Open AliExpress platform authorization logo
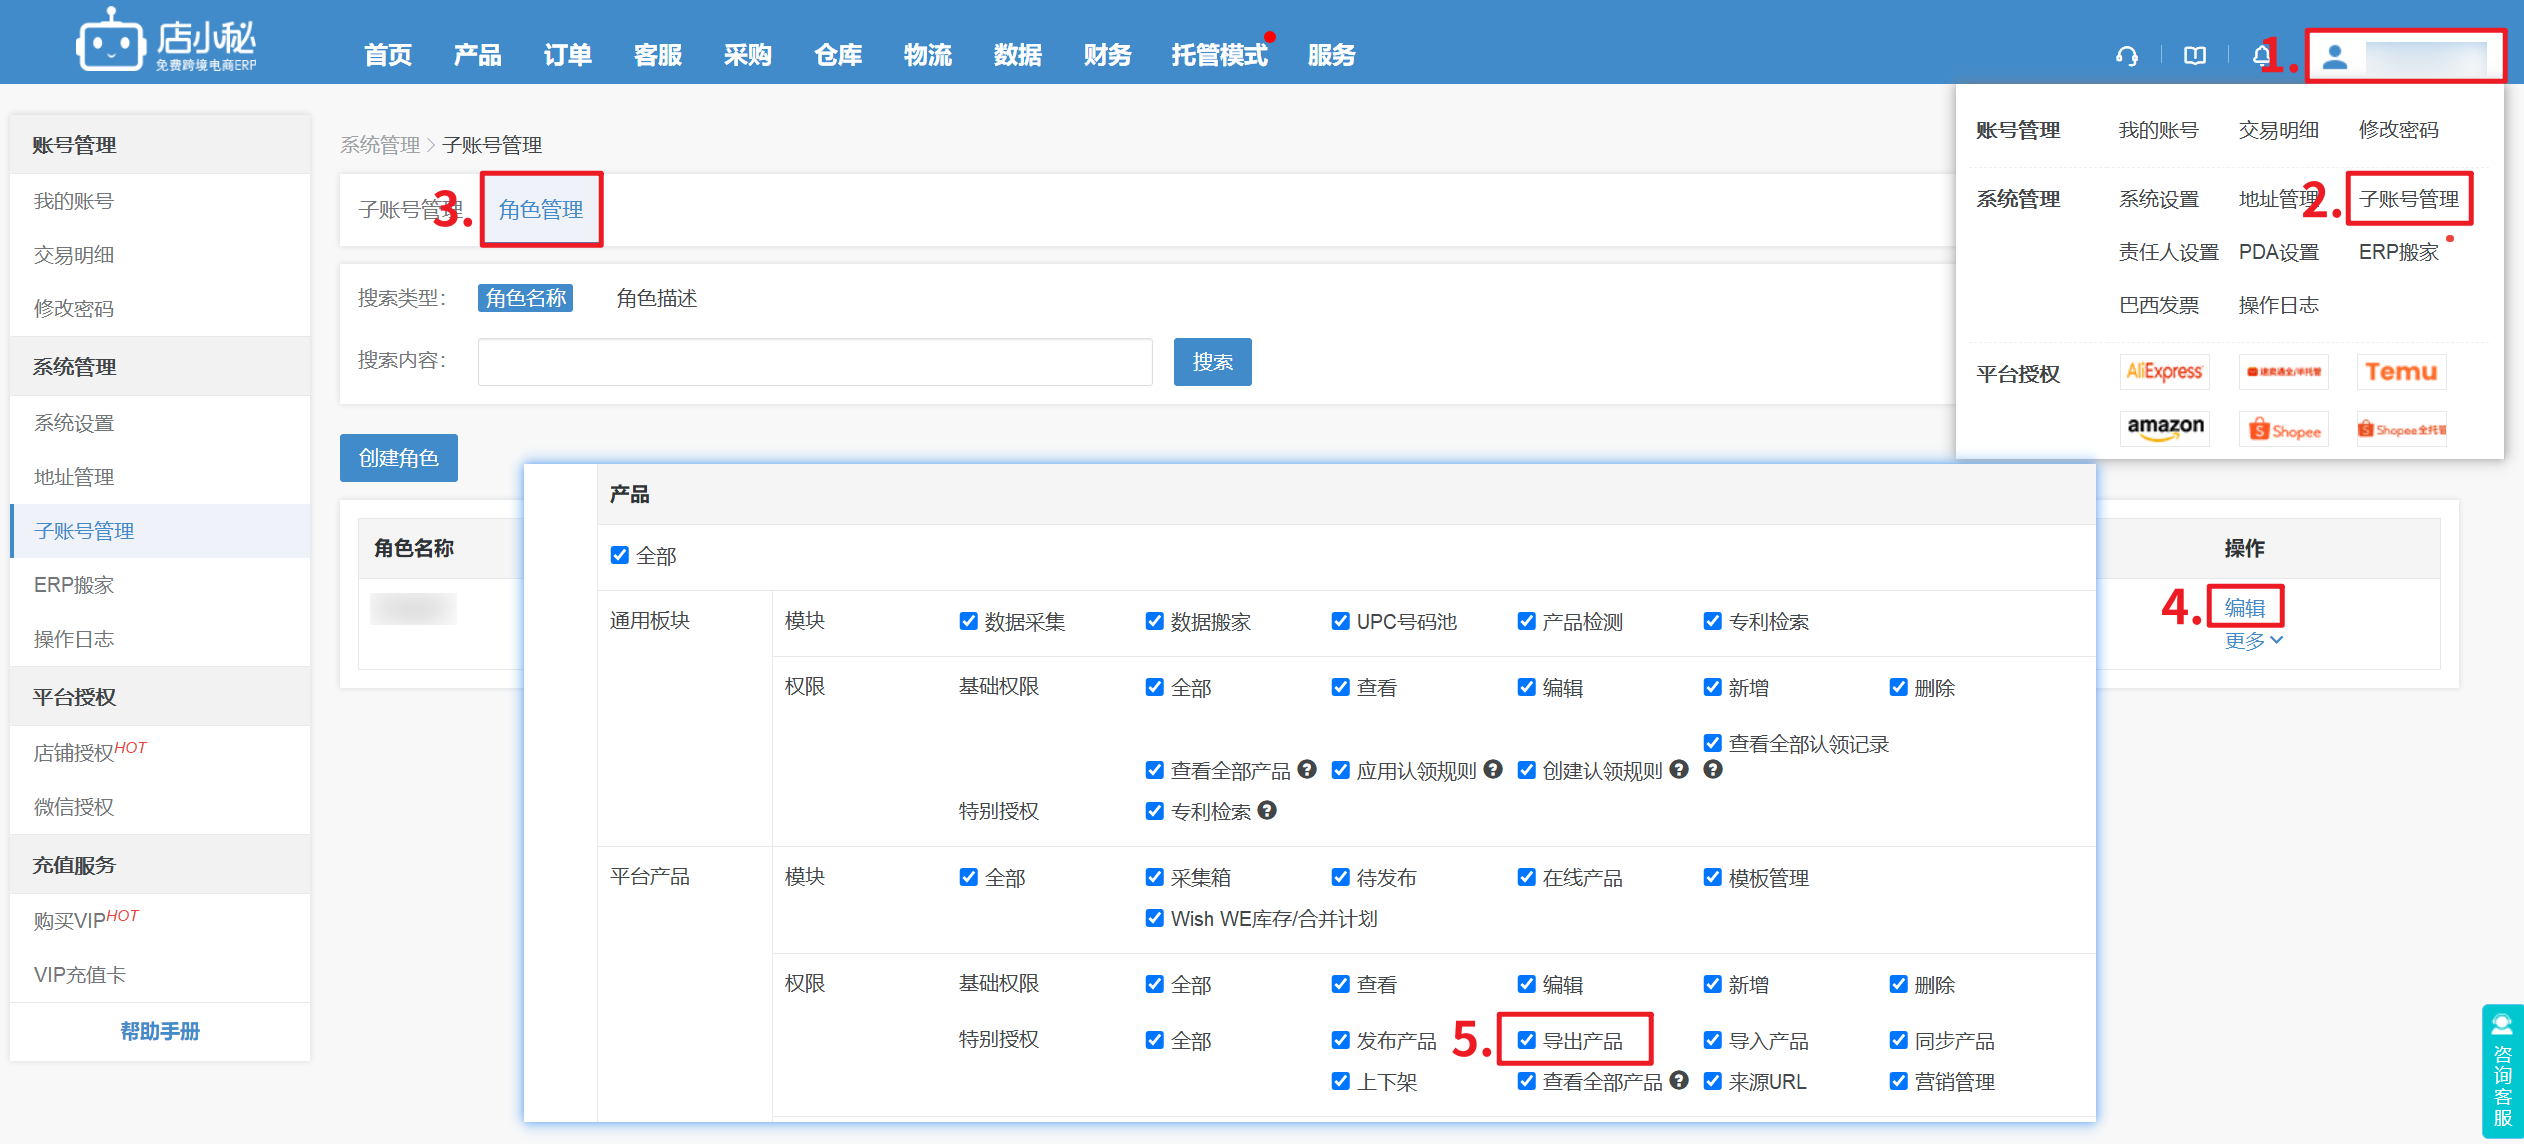 click(x=2164, y=372)
